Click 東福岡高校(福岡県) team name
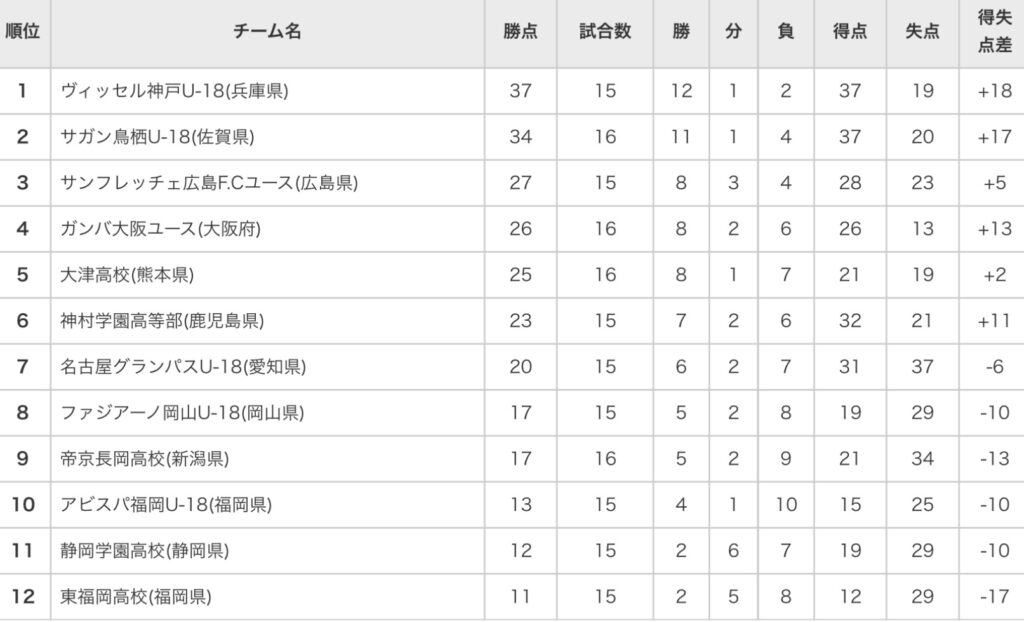Image resolution: width=1024 pixels, height=622 pixels. [x=135, y=597]
